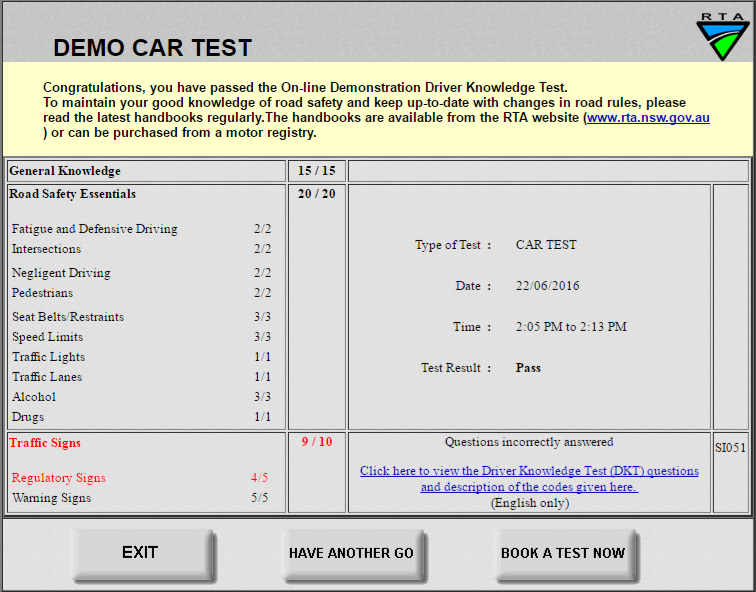
Task: Open the www.rta.nsw.gov.au website link
Action: click(x=648, y=117)
